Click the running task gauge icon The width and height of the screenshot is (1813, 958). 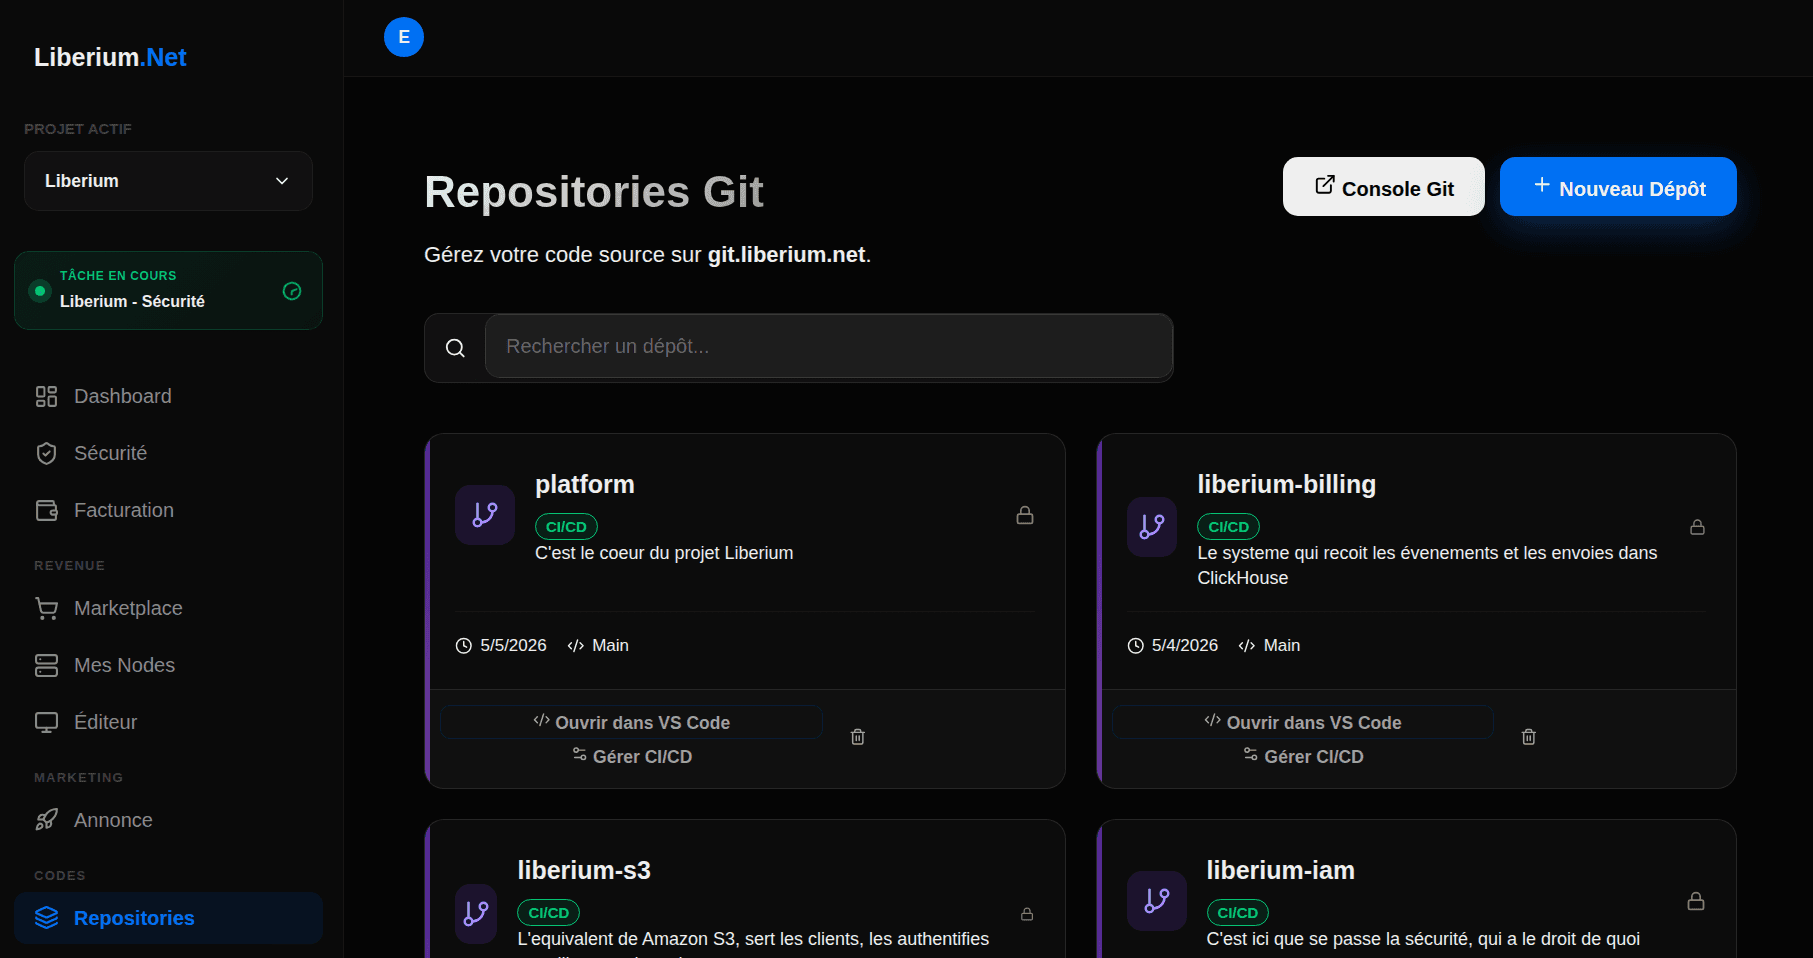click(x=292, y=291)
